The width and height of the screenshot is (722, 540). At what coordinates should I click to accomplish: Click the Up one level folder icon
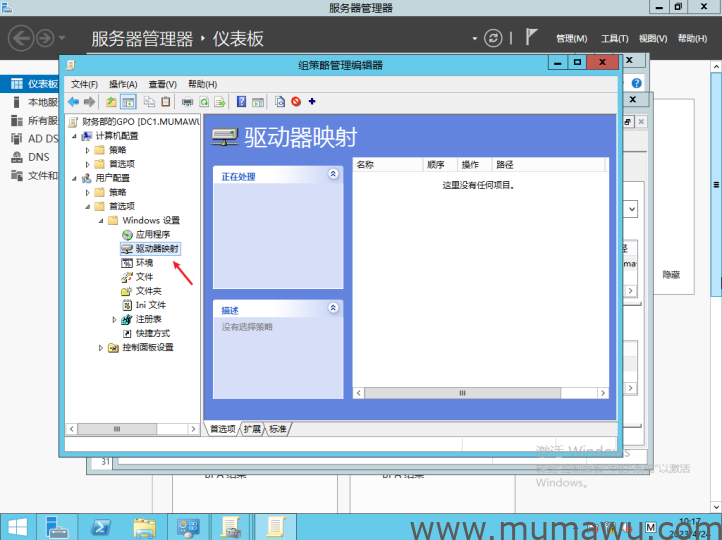click(111, 102)
